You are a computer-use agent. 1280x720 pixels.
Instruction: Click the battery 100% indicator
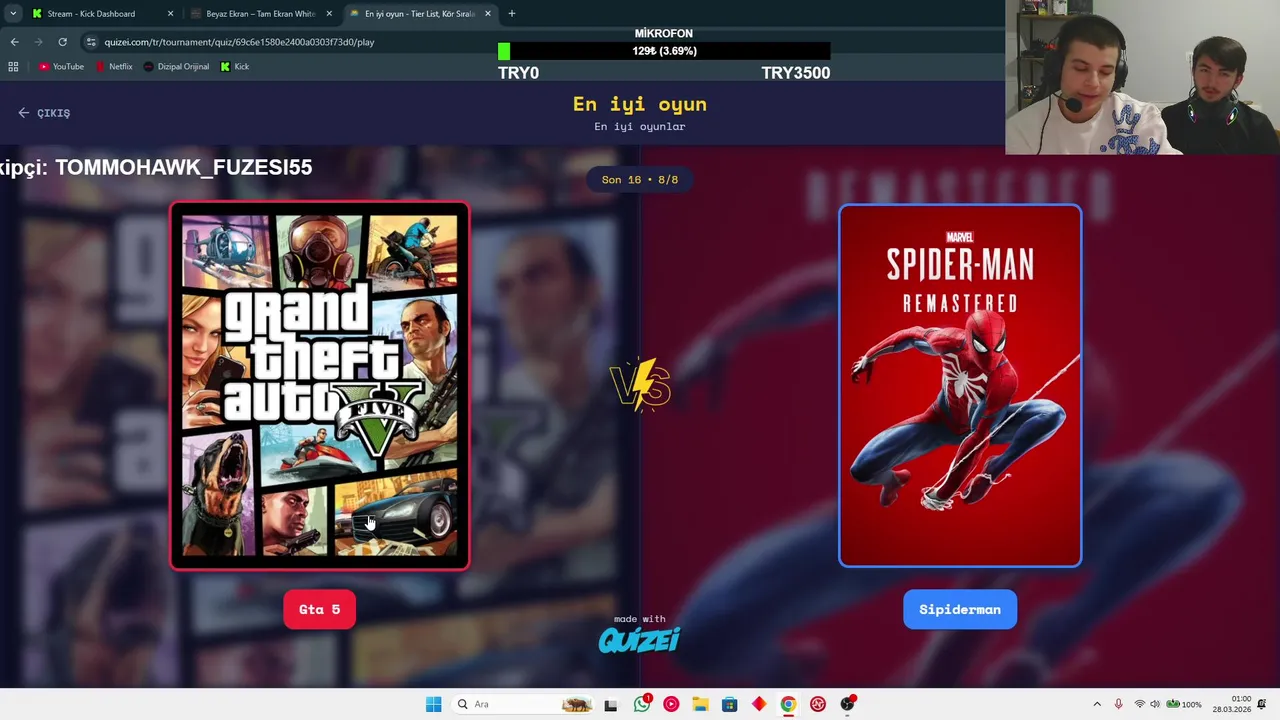(x=1184, y=704)
